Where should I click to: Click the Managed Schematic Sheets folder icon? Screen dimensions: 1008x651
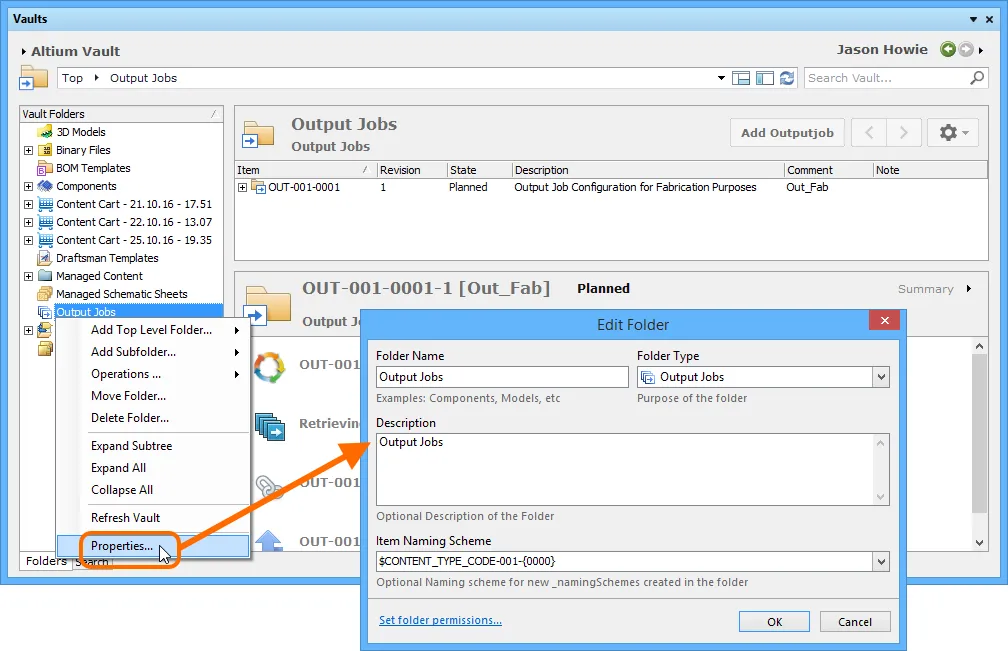[45, 294]
